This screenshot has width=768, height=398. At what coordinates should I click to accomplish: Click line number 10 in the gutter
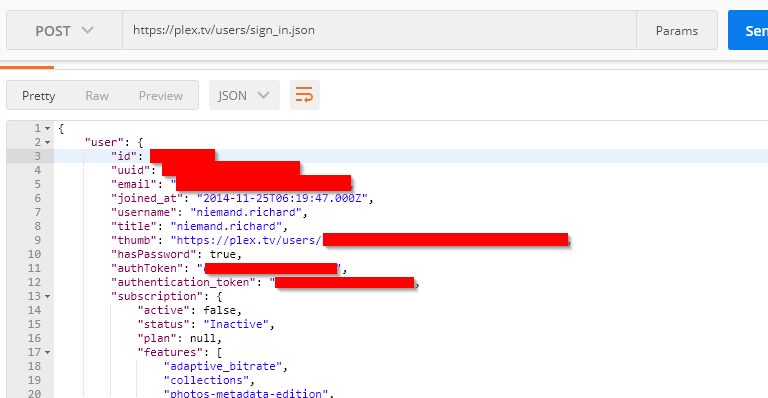34,255
